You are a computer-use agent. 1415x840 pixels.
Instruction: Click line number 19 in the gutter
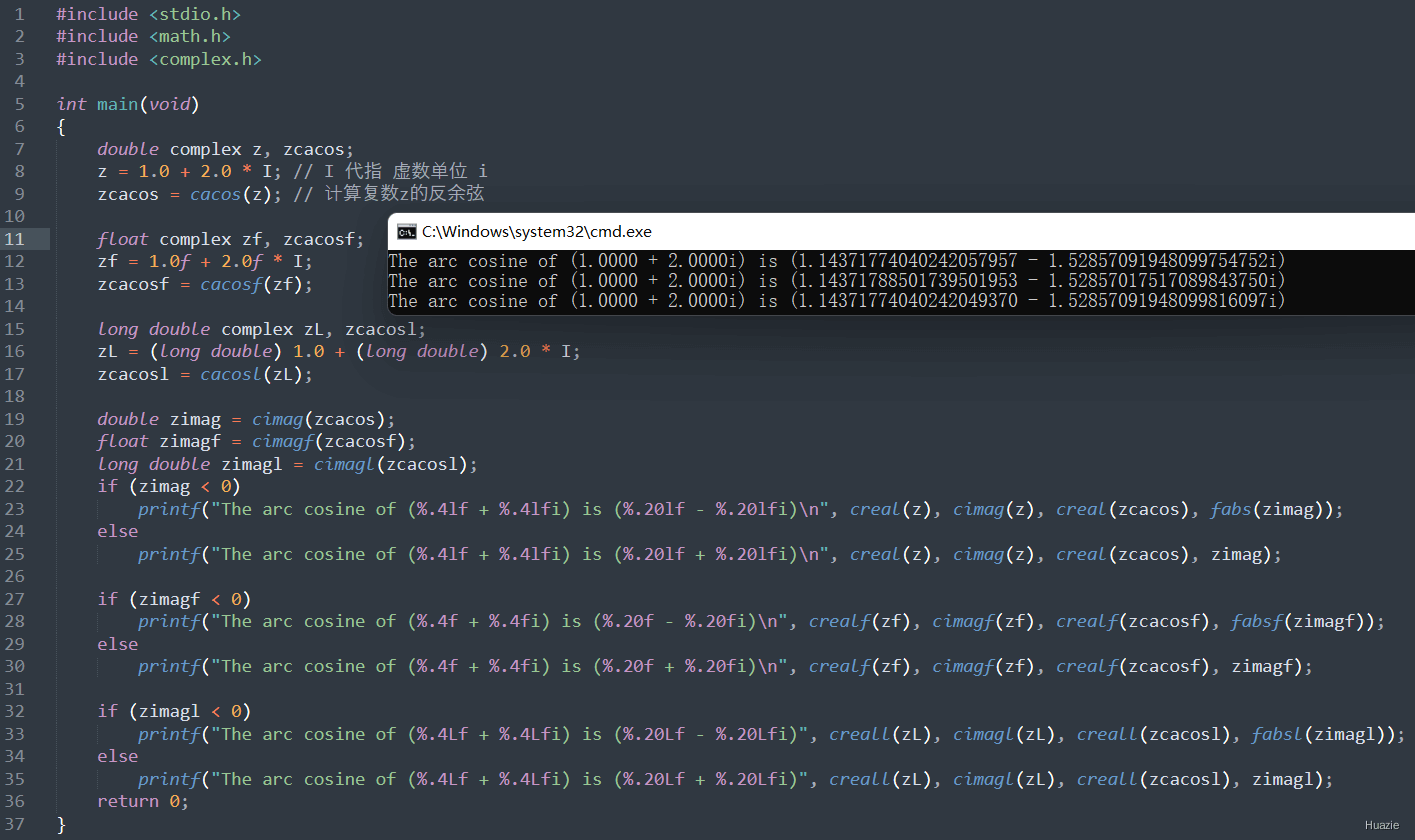[15, 419]
